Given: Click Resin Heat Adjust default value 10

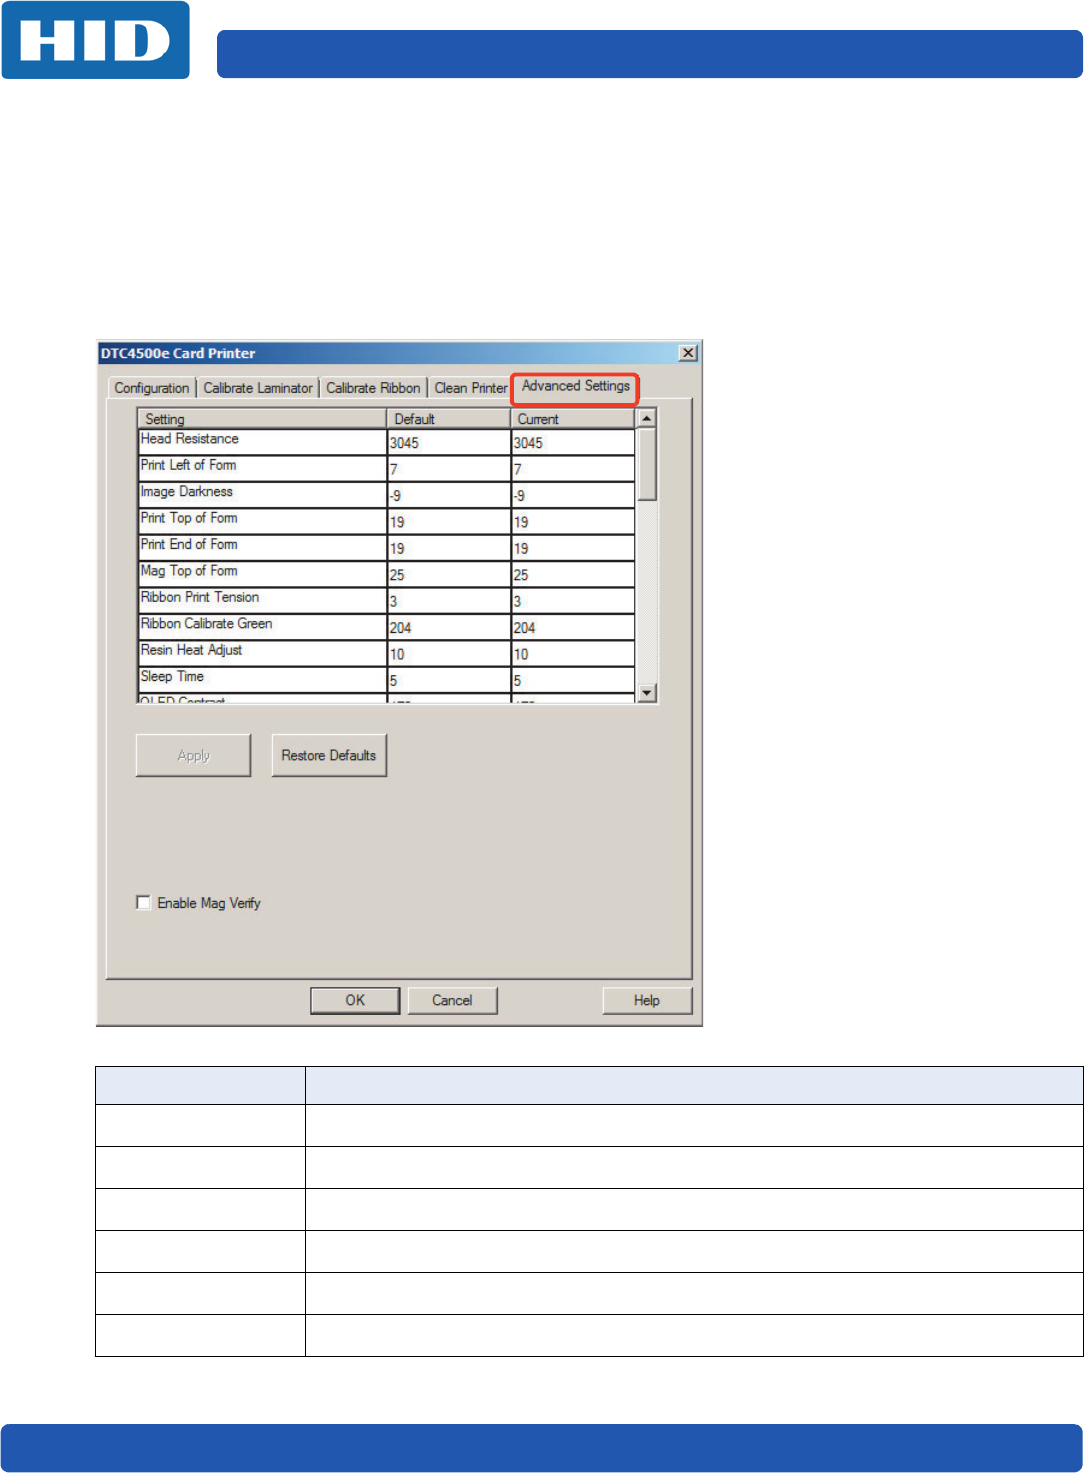Looking at the screenshot, I should [x=449, y=654].
